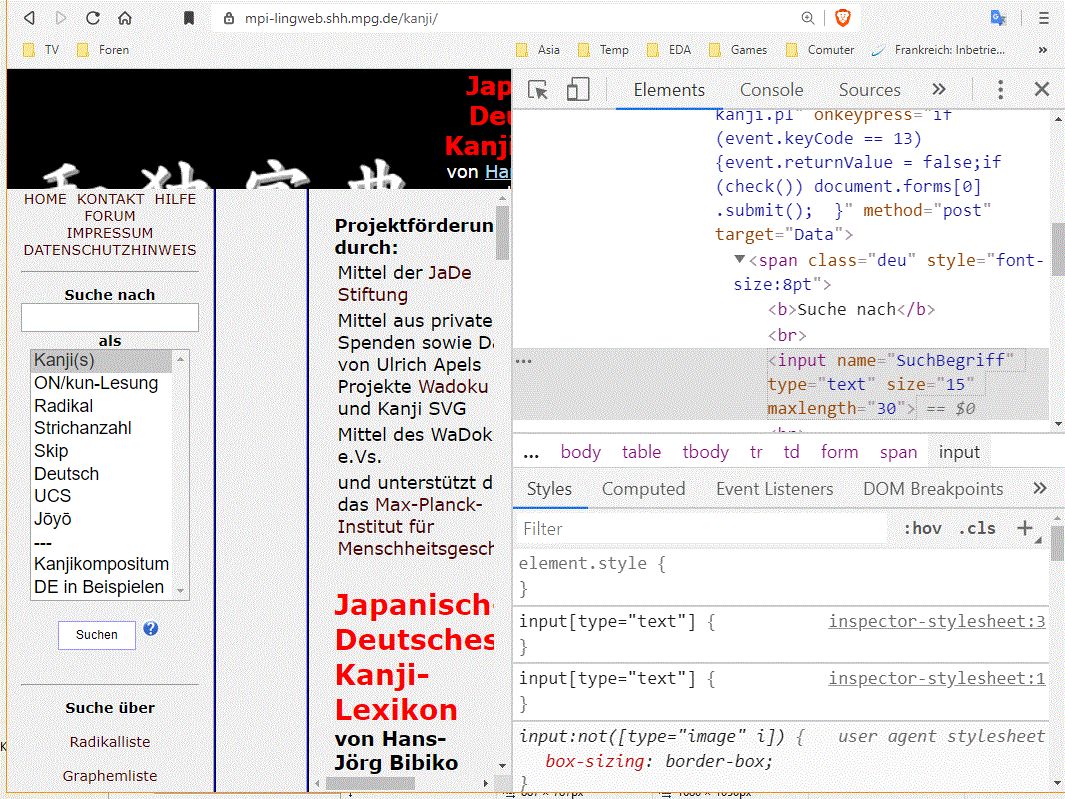Viewport: 1065px width, 799px height.
Task: Collapse the span class deu node
Action: pyautogui.click(x=740, y=260)
